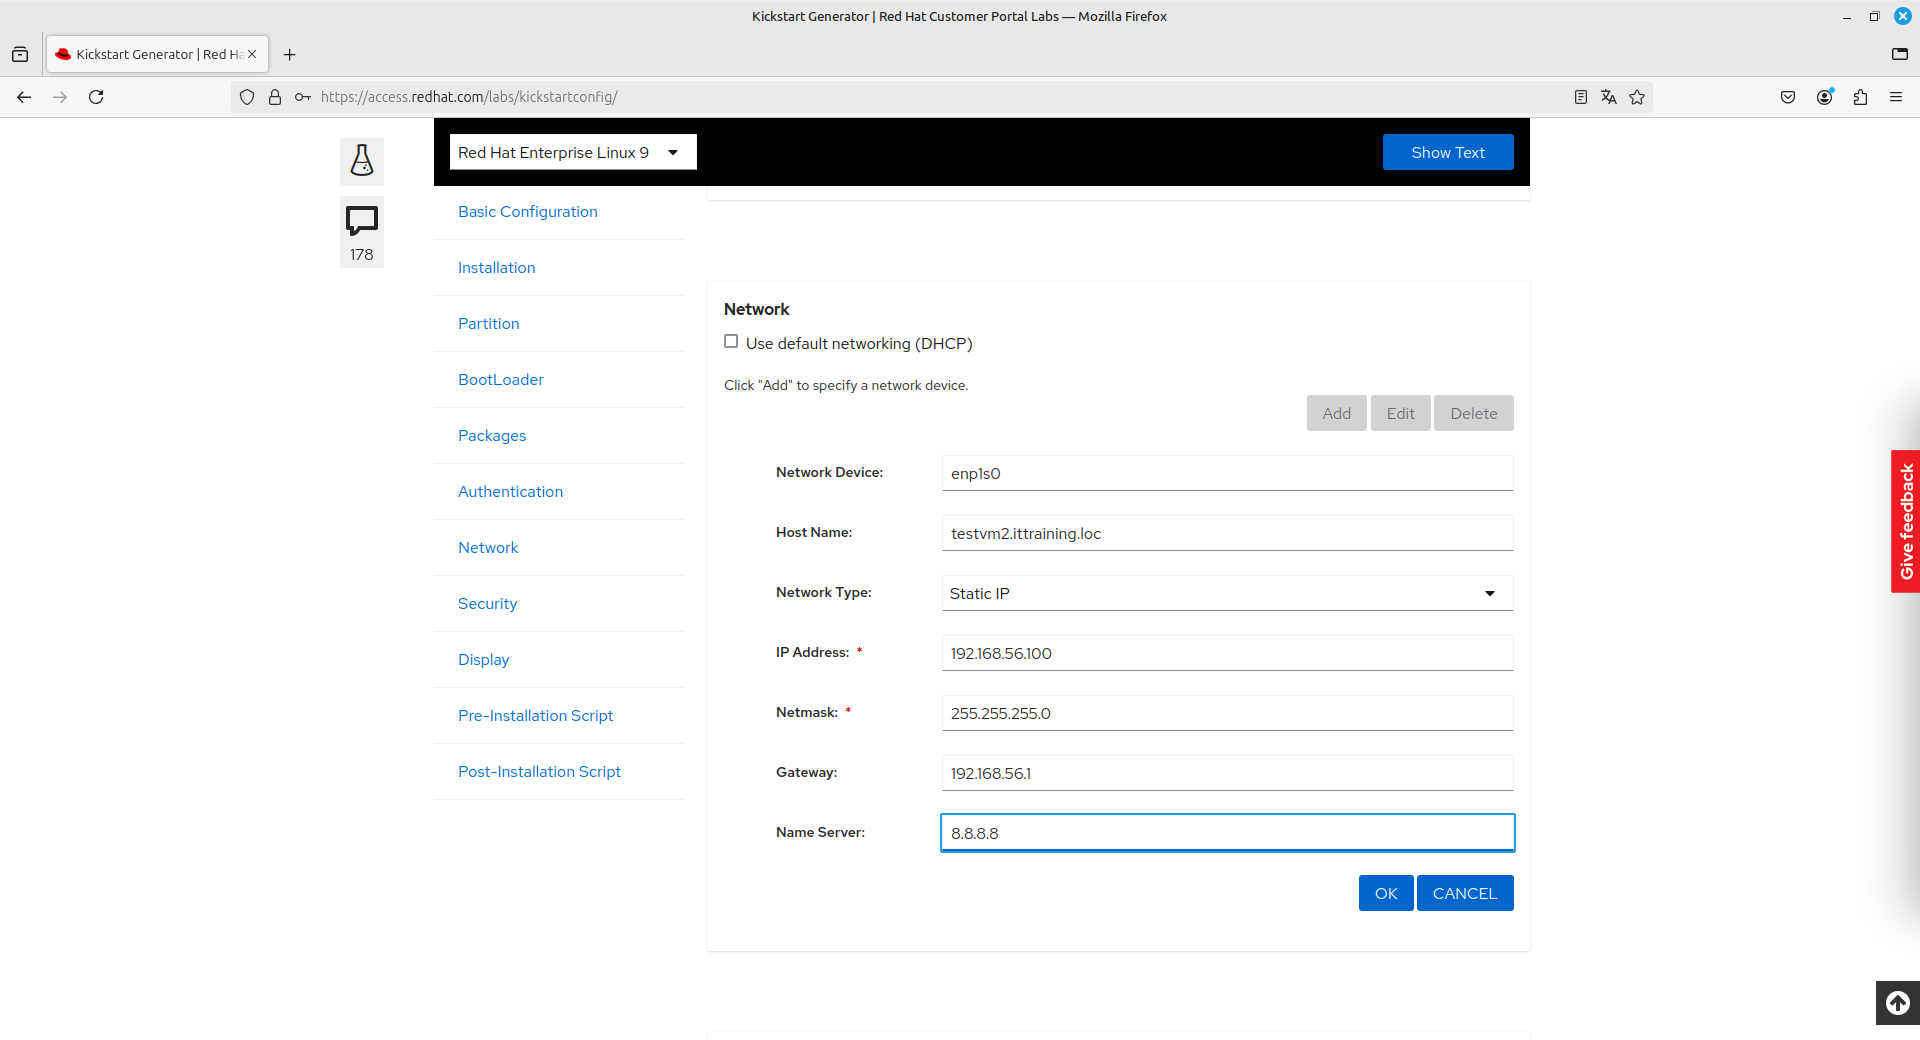Click the CANCEL button

coord(1465,893)
